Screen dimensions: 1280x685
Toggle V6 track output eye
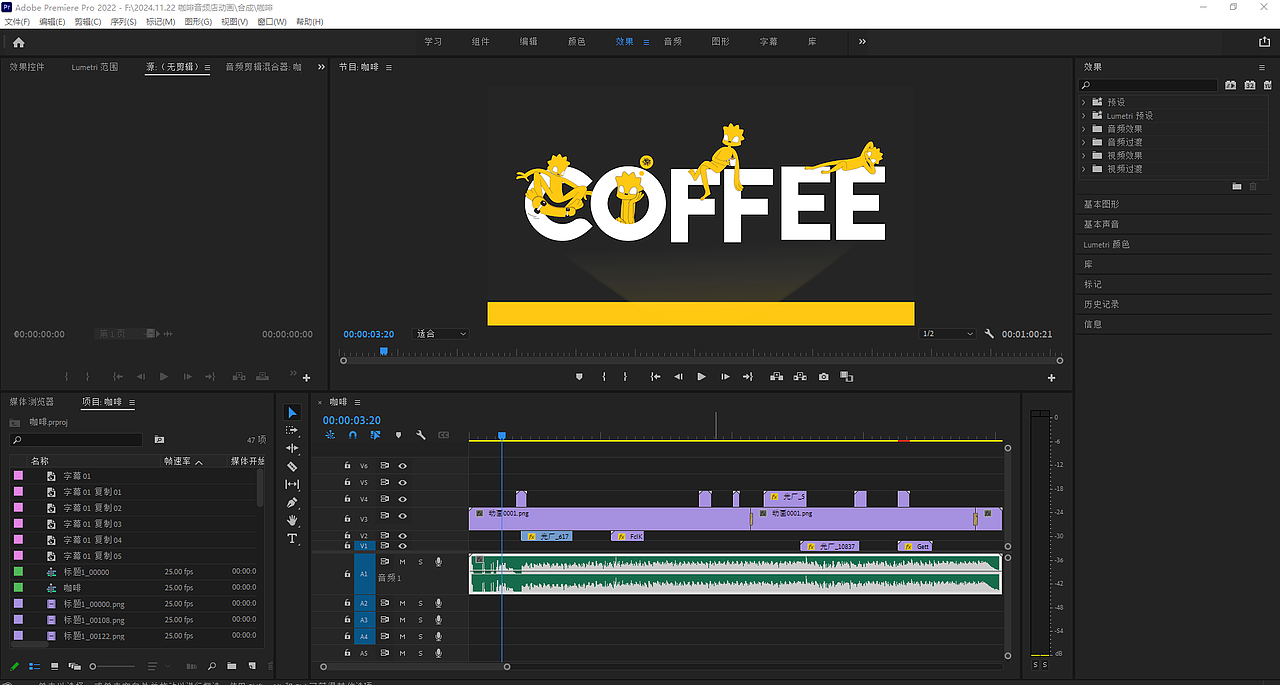point(403,466)
